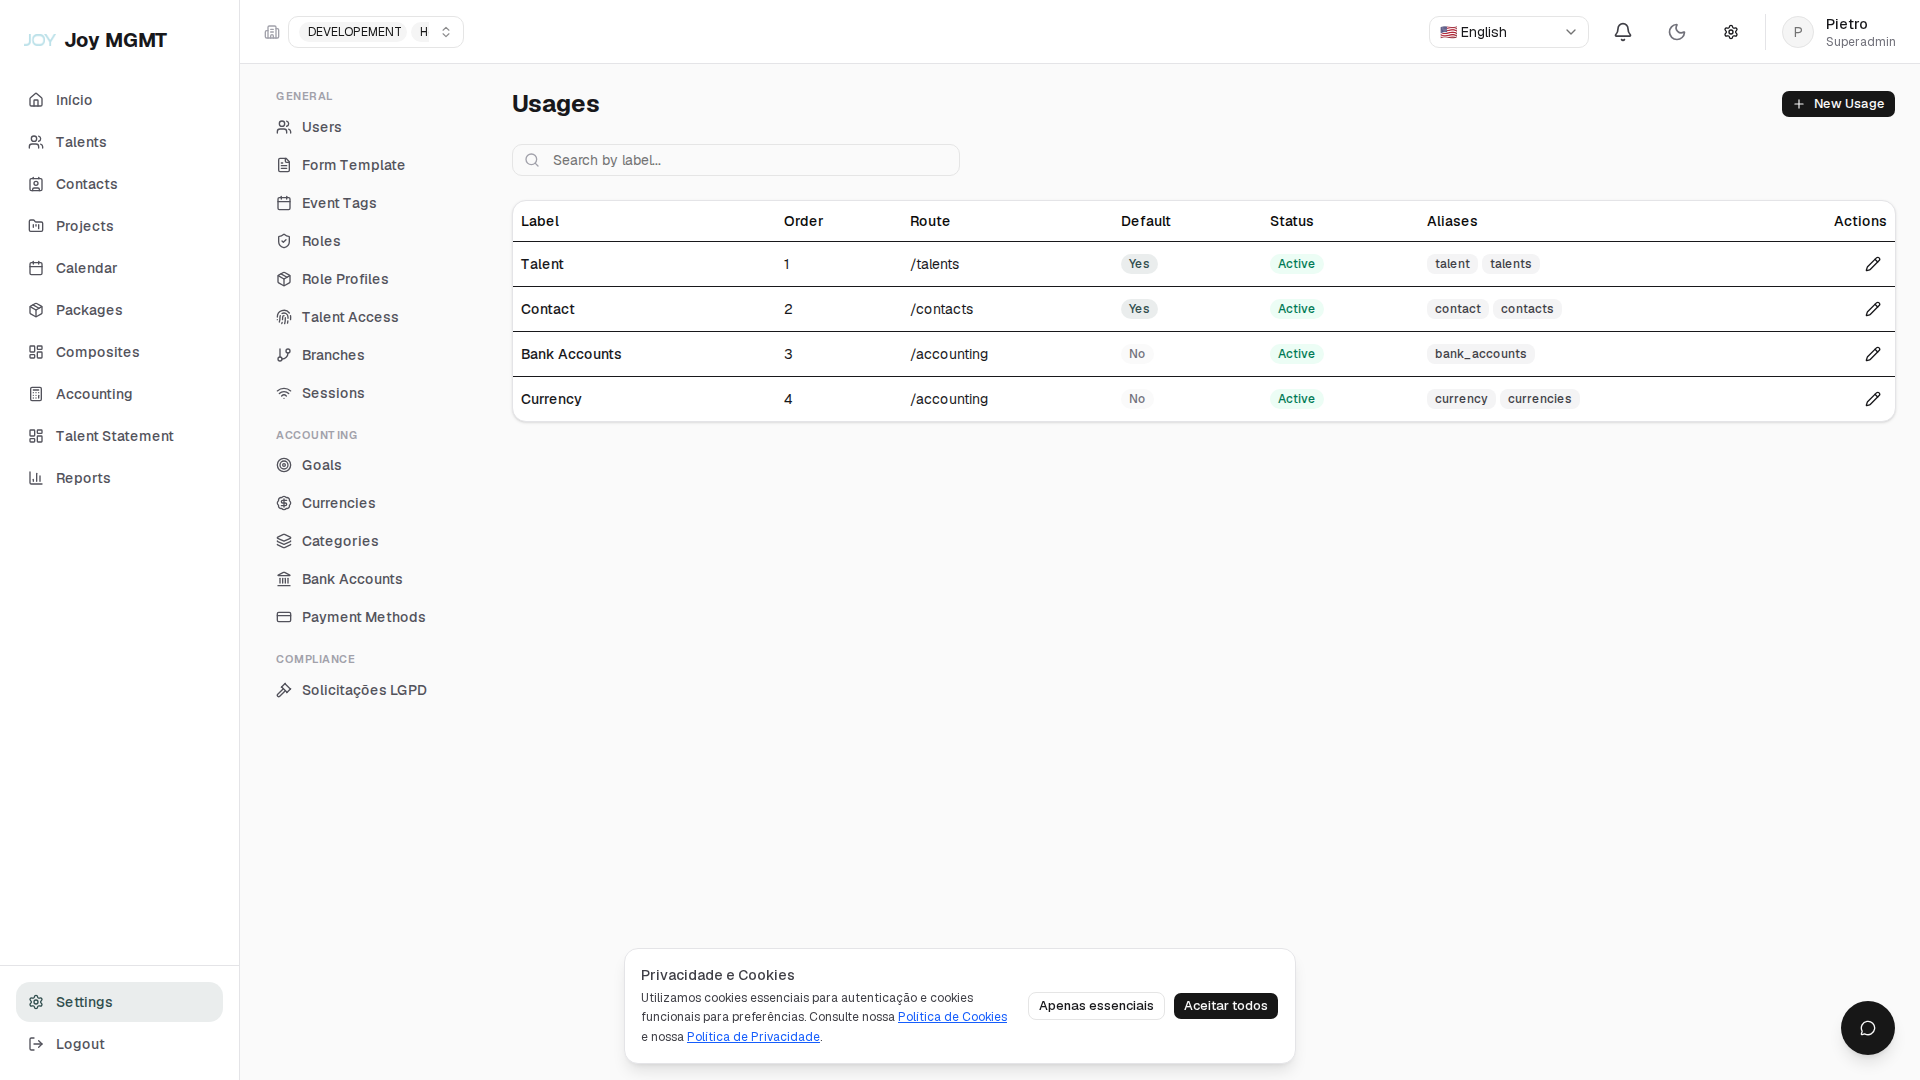Click the Order column header

tap(804, 221)
